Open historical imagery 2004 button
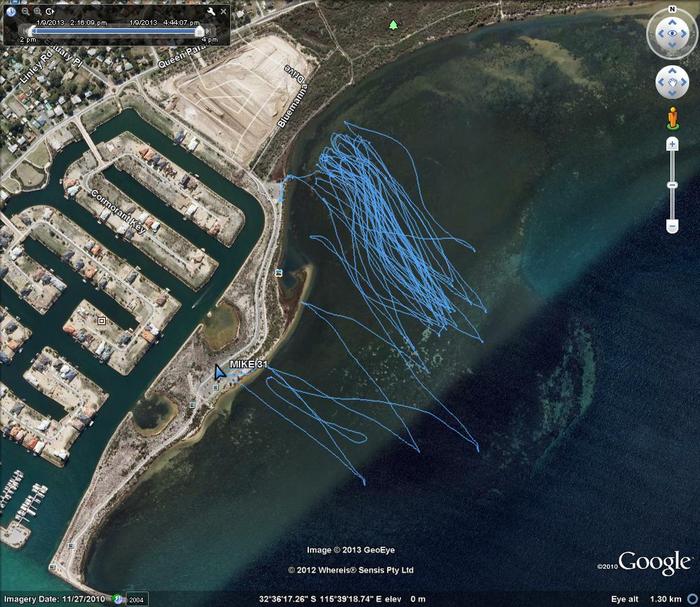The width and height of the screenshot is (700, 607). [133, 599]
